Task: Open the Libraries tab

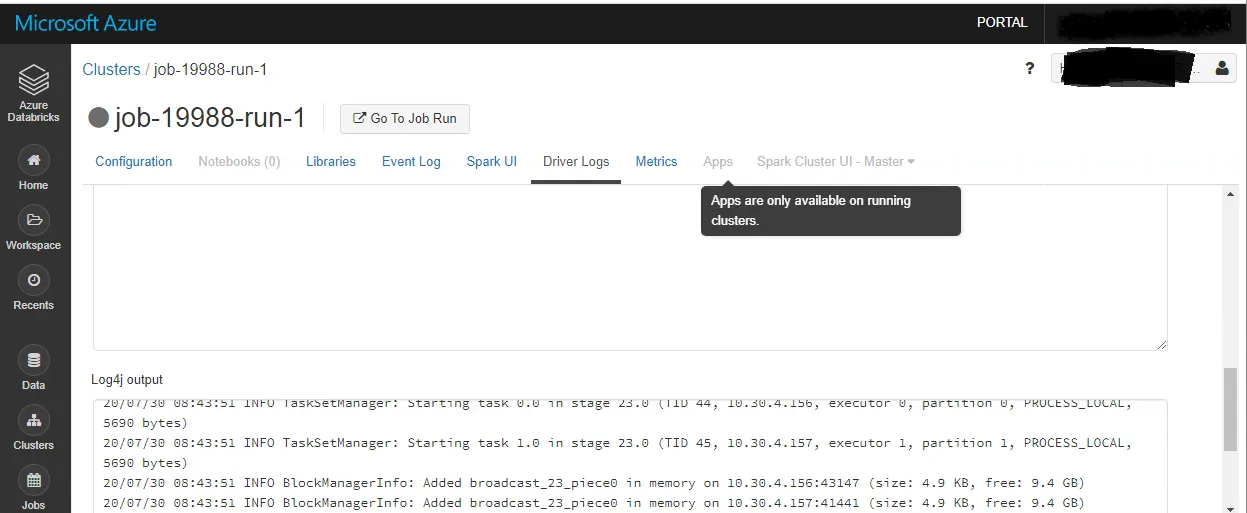Action: [331, 161]
